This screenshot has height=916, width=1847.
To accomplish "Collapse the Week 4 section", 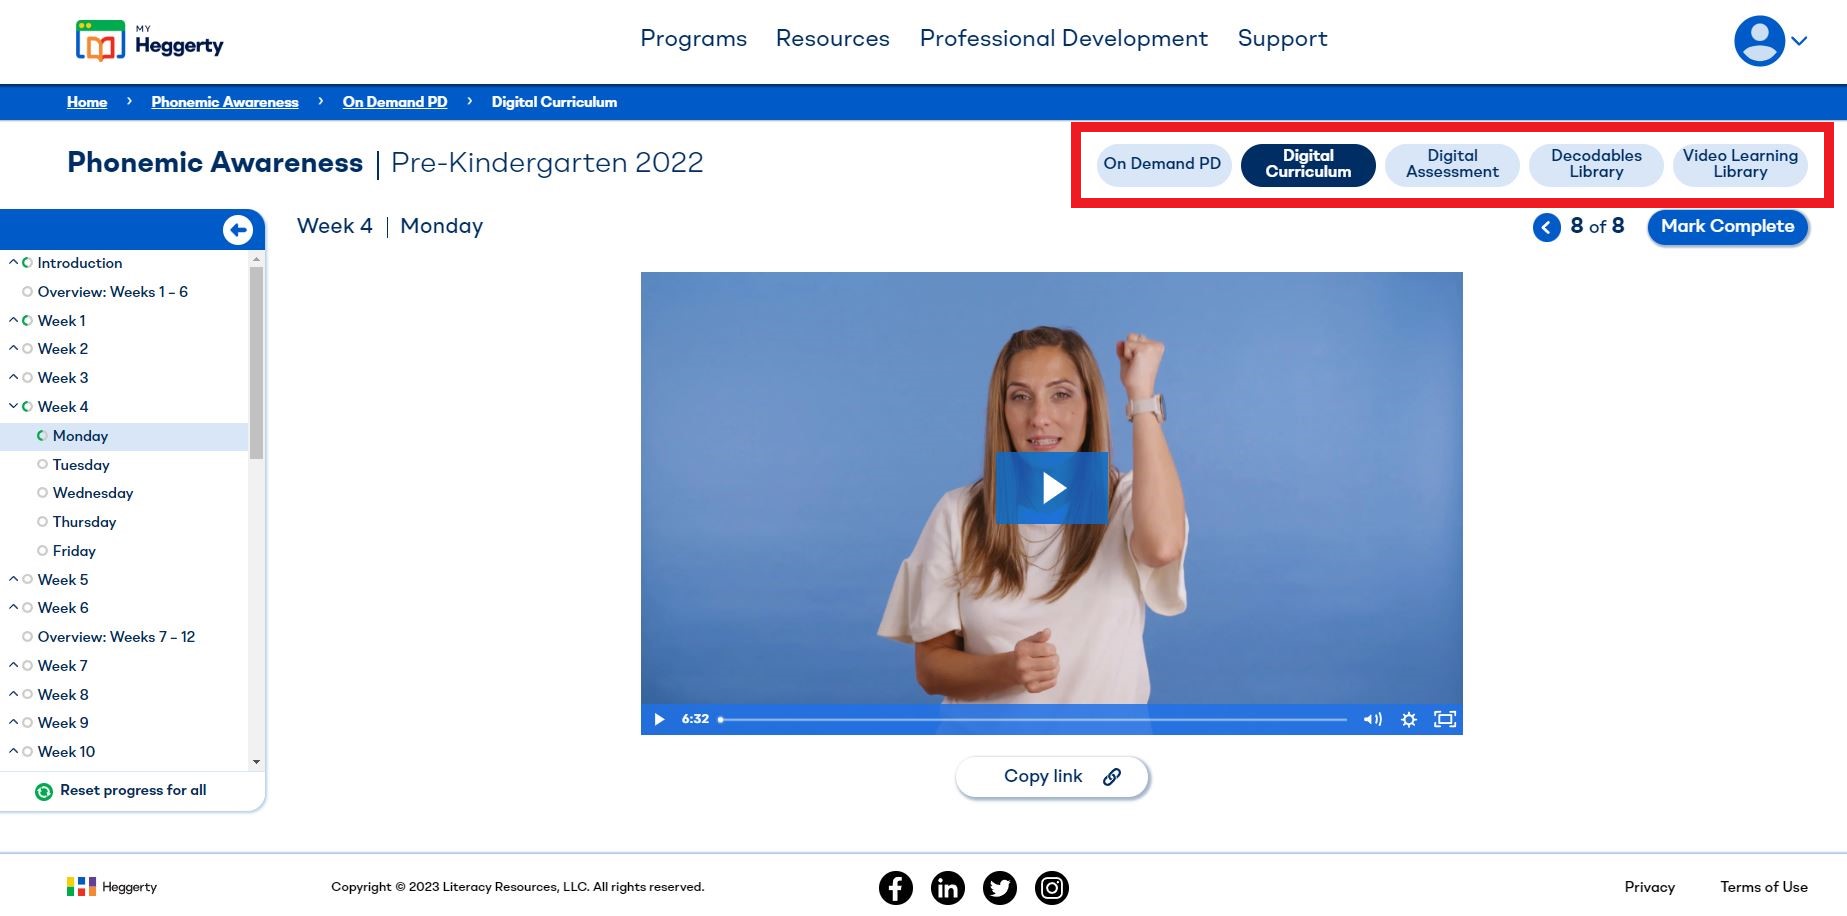I will tap(13, 406).
